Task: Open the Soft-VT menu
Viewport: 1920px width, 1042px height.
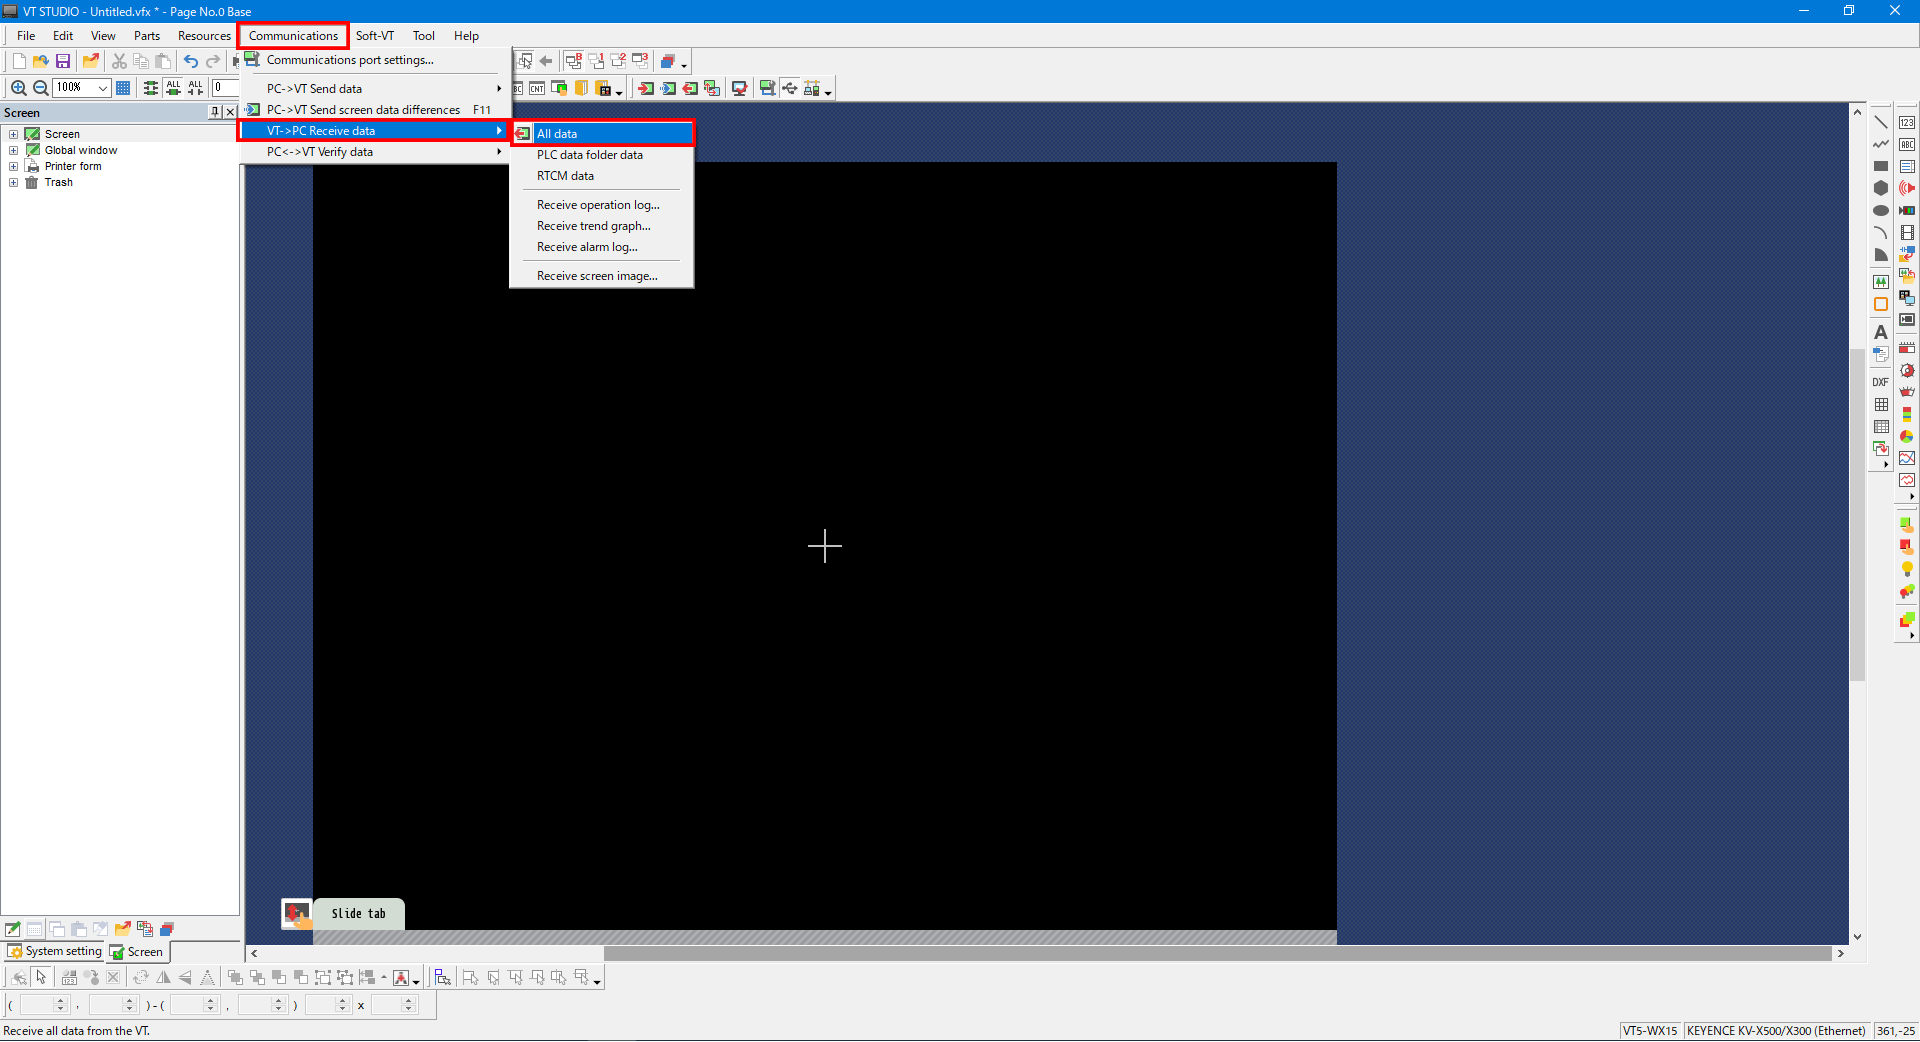Action: pos(374,36)
